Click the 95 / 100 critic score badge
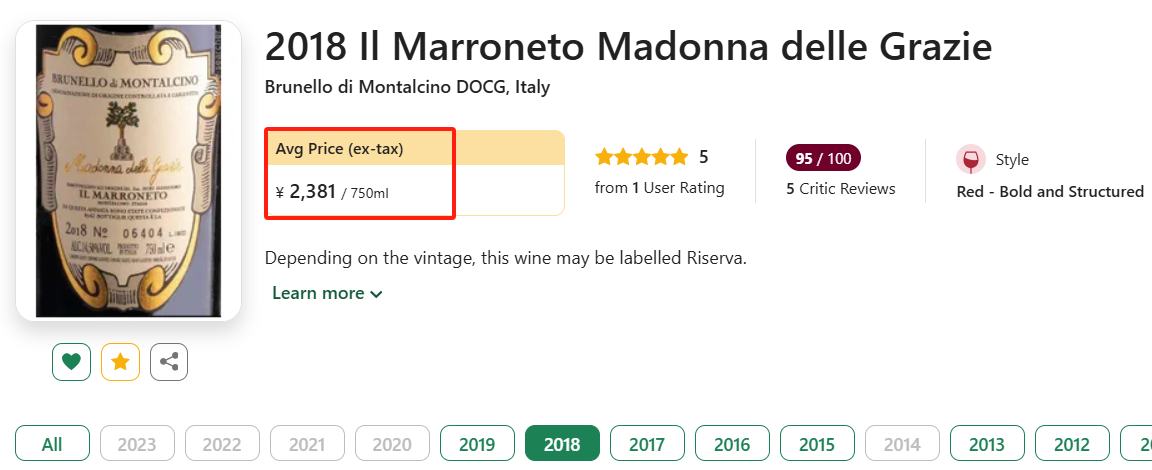 (x=824, y=158)
